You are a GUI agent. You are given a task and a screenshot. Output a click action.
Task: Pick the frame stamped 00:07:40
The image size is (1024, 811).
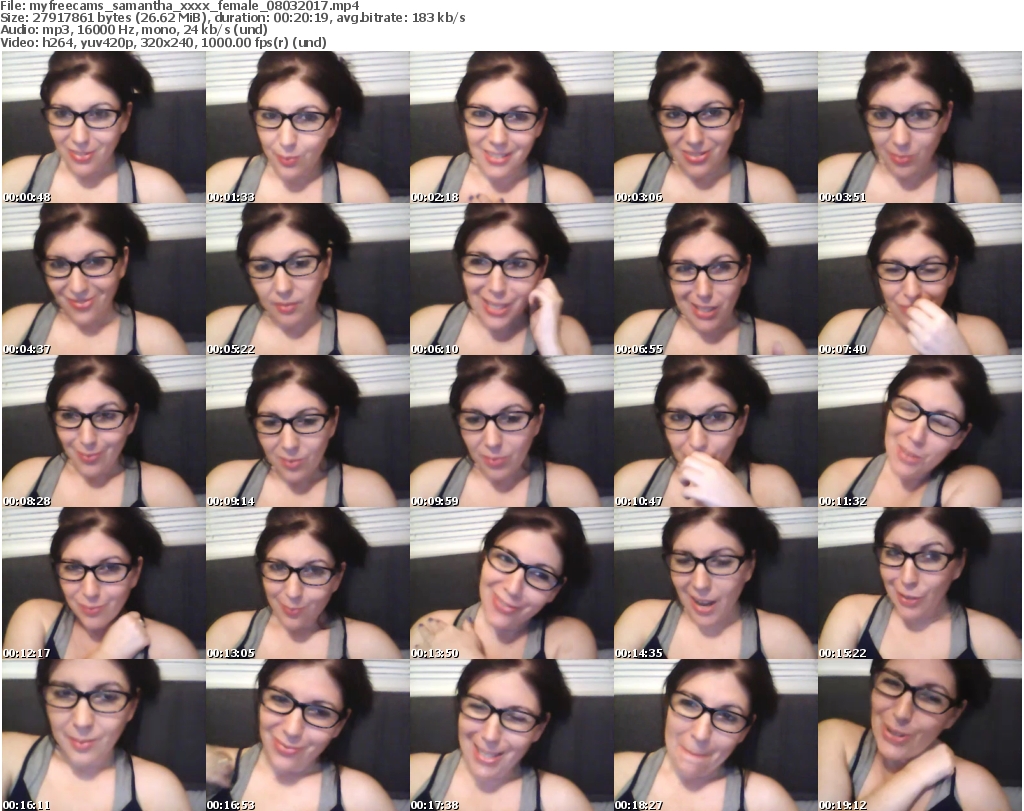(920, 279)
